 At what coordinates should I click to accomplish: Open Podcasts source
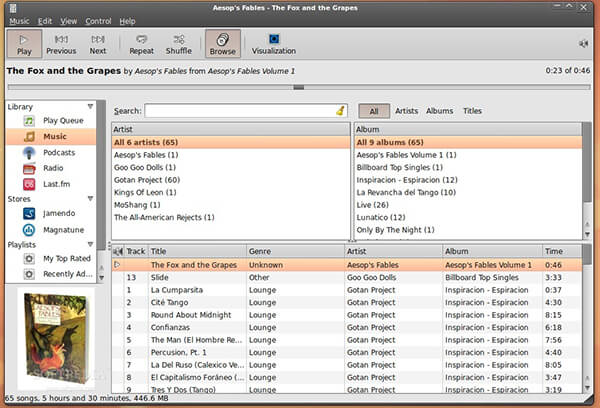[x=51, y=152]
